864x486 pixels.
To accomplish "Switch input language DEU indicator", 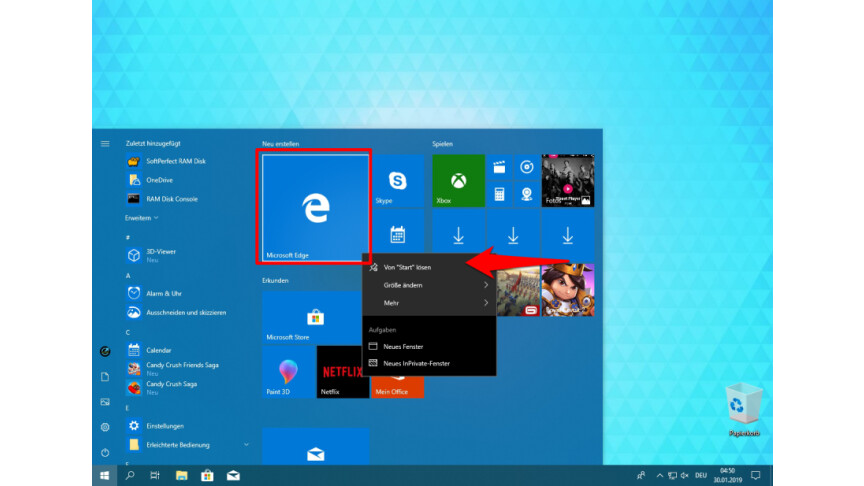I will [701, 476].
